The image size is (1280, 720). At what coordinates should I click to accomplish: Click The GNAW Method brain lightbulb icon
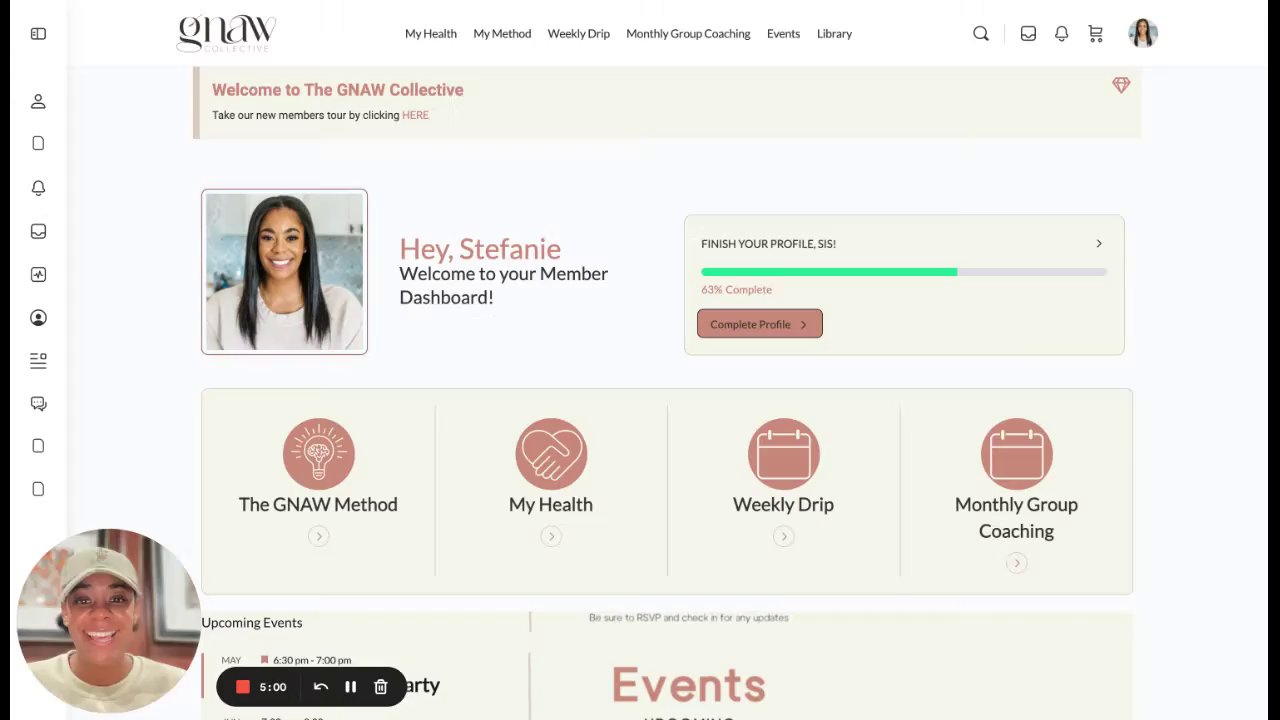tap(319, 454)
